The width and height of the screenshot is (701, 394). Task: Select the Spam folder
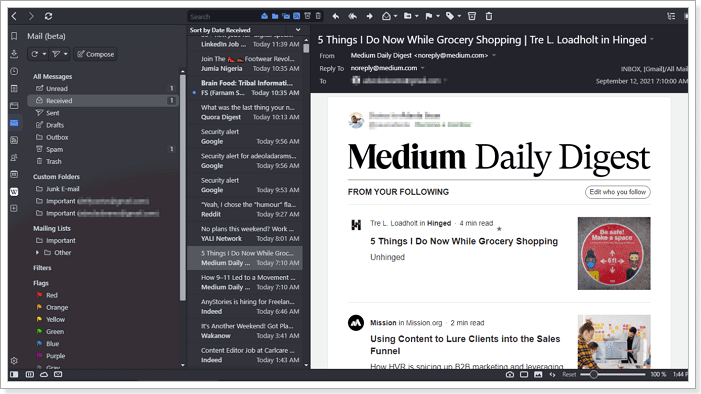tap(104, 149)
